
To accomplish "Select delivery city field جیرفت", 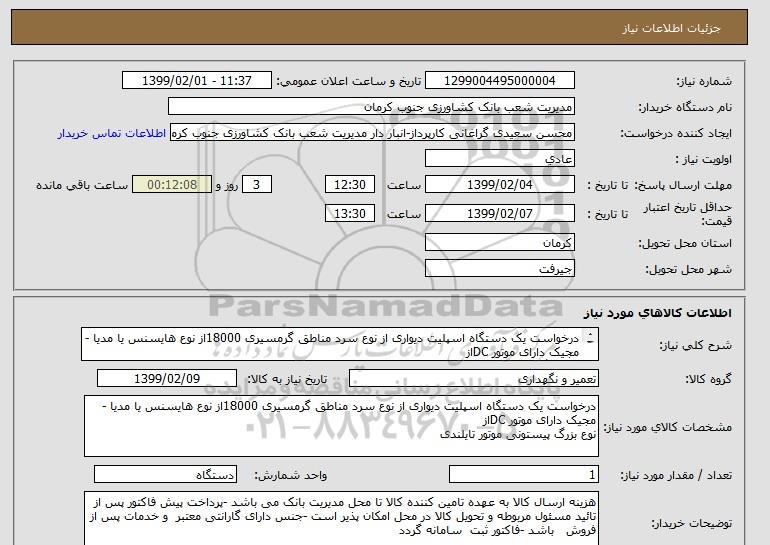I will click(x=499, y=269).
